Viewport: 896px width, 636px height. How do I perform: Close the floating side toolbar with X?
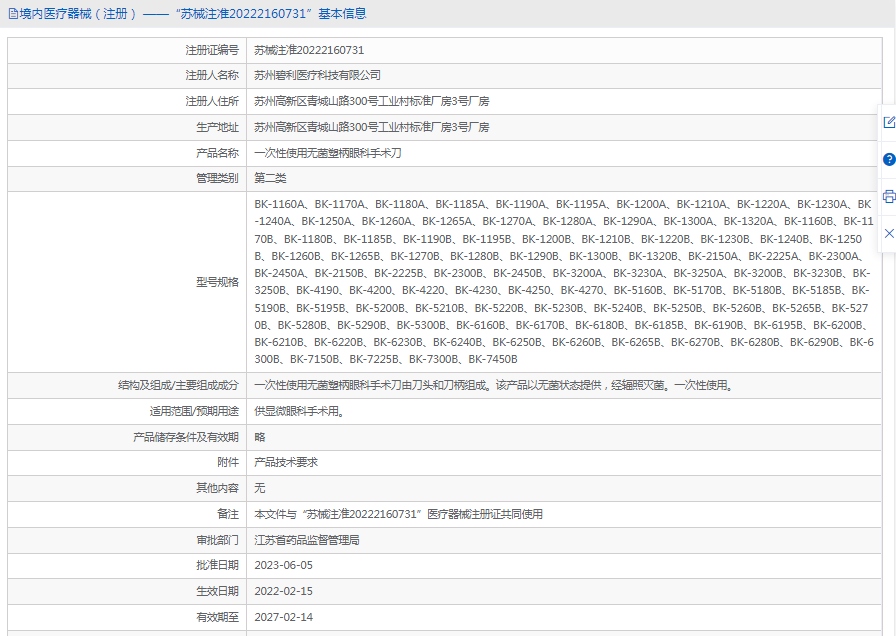(x=888, y=233)
